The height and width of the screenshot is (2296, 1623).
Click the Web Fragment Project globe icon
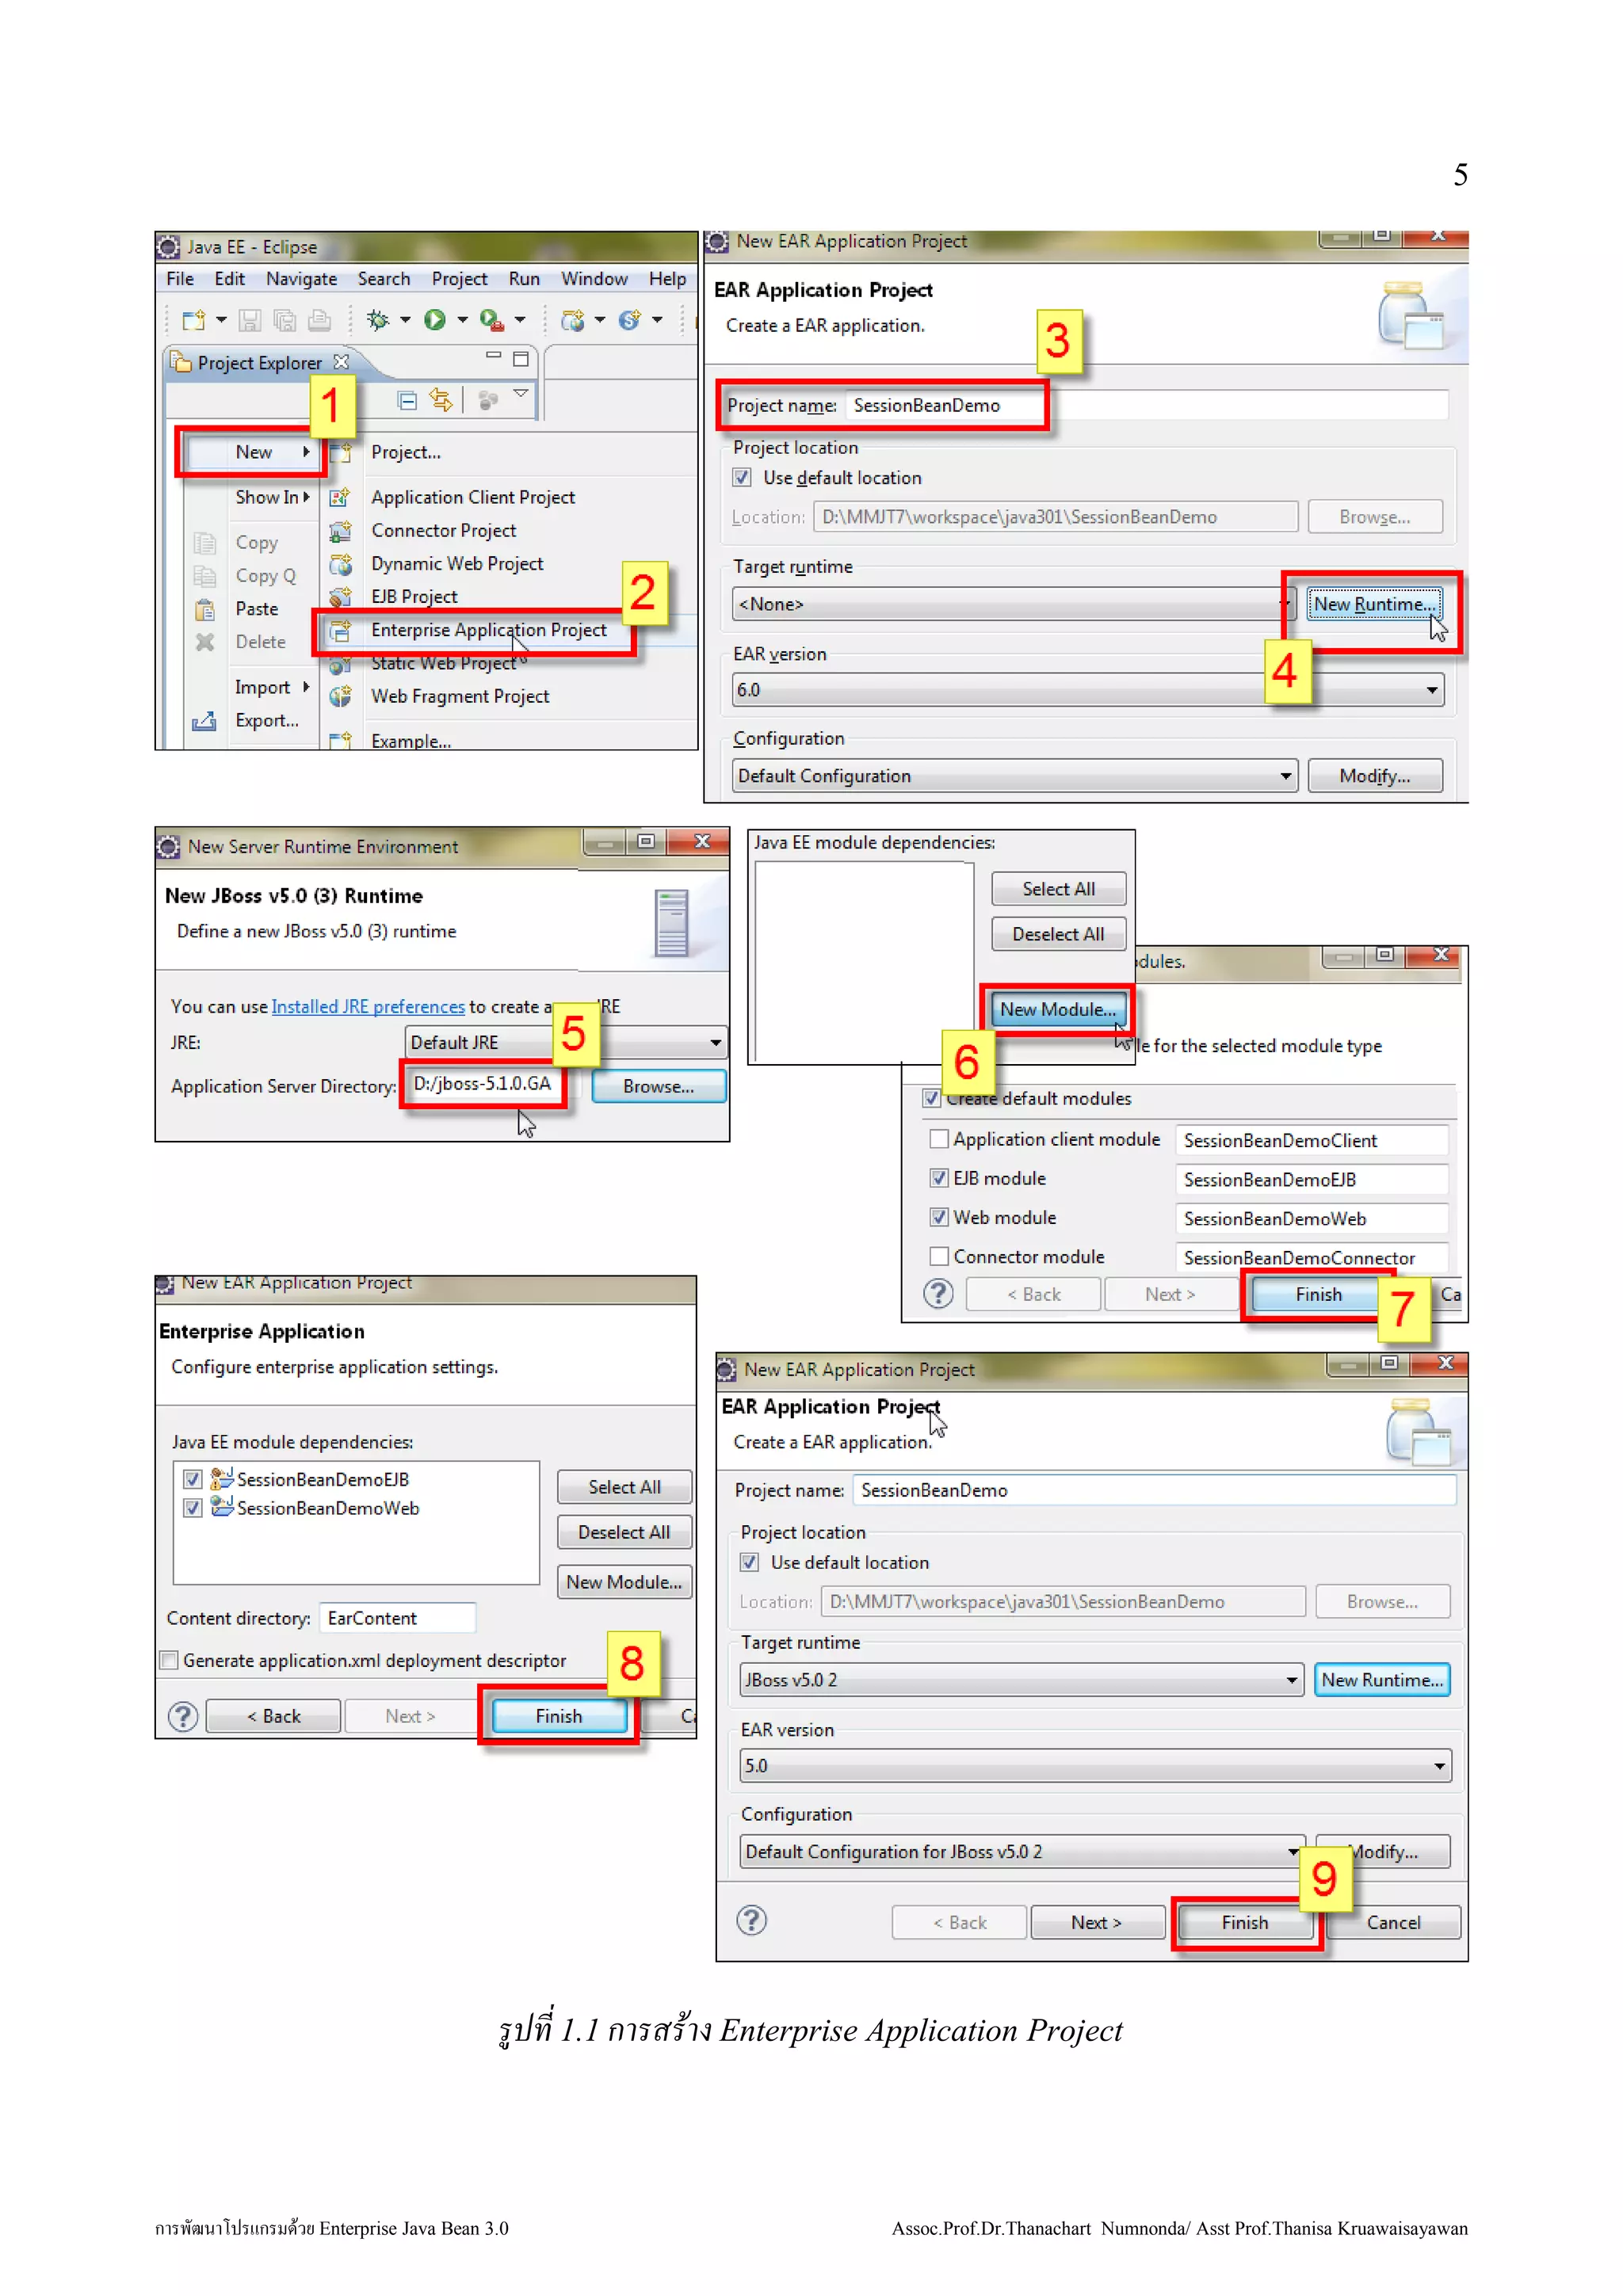(341, 697)
